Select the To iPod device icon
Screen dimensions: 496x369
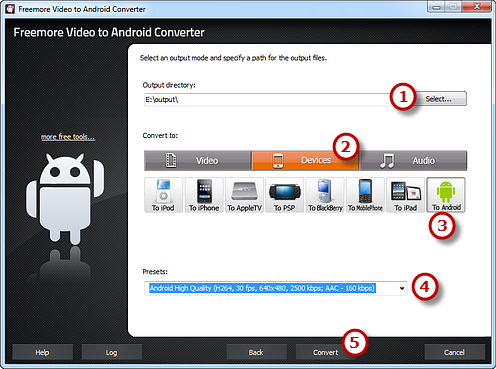(163, 195)
